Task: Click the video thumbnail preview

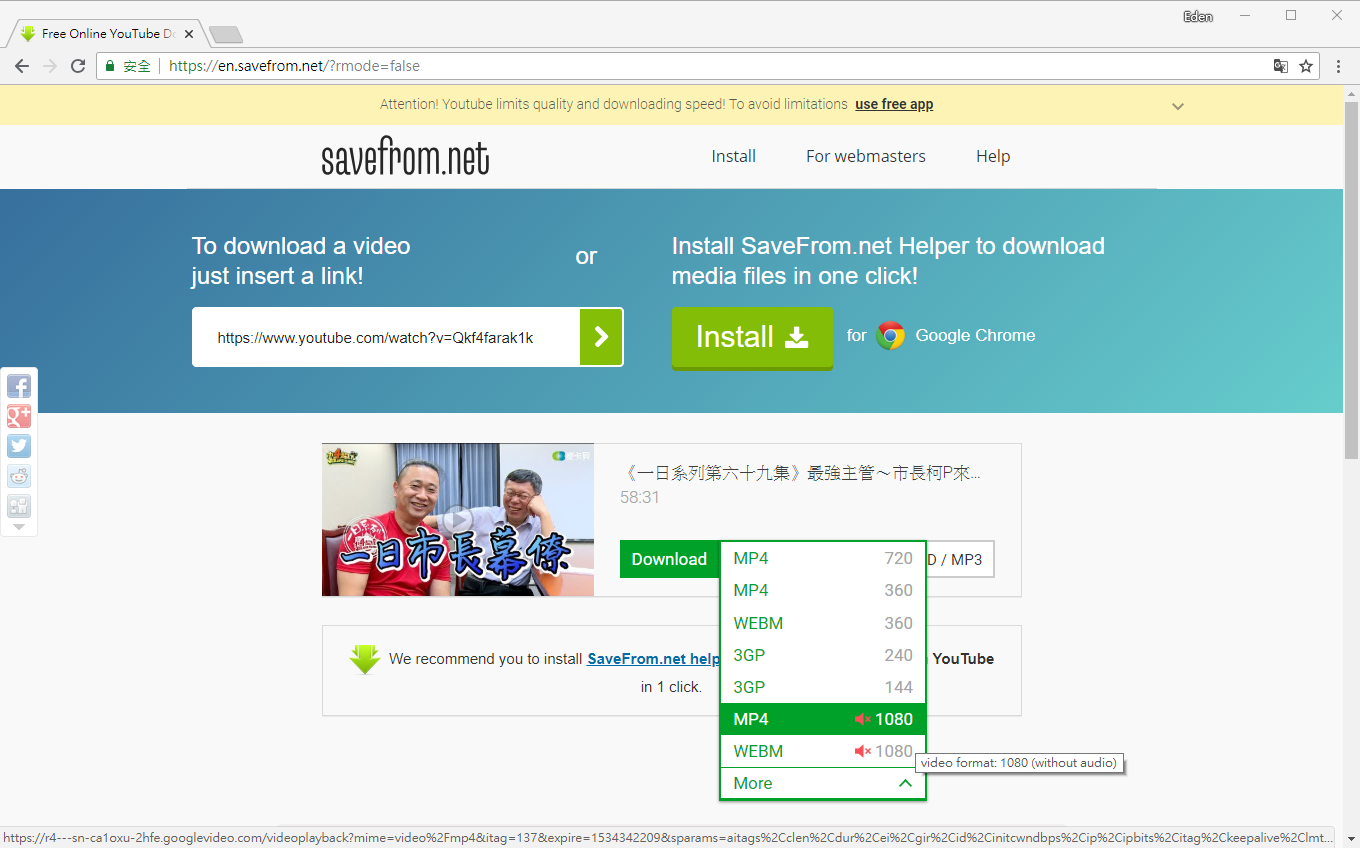Action: click(458, 520)
